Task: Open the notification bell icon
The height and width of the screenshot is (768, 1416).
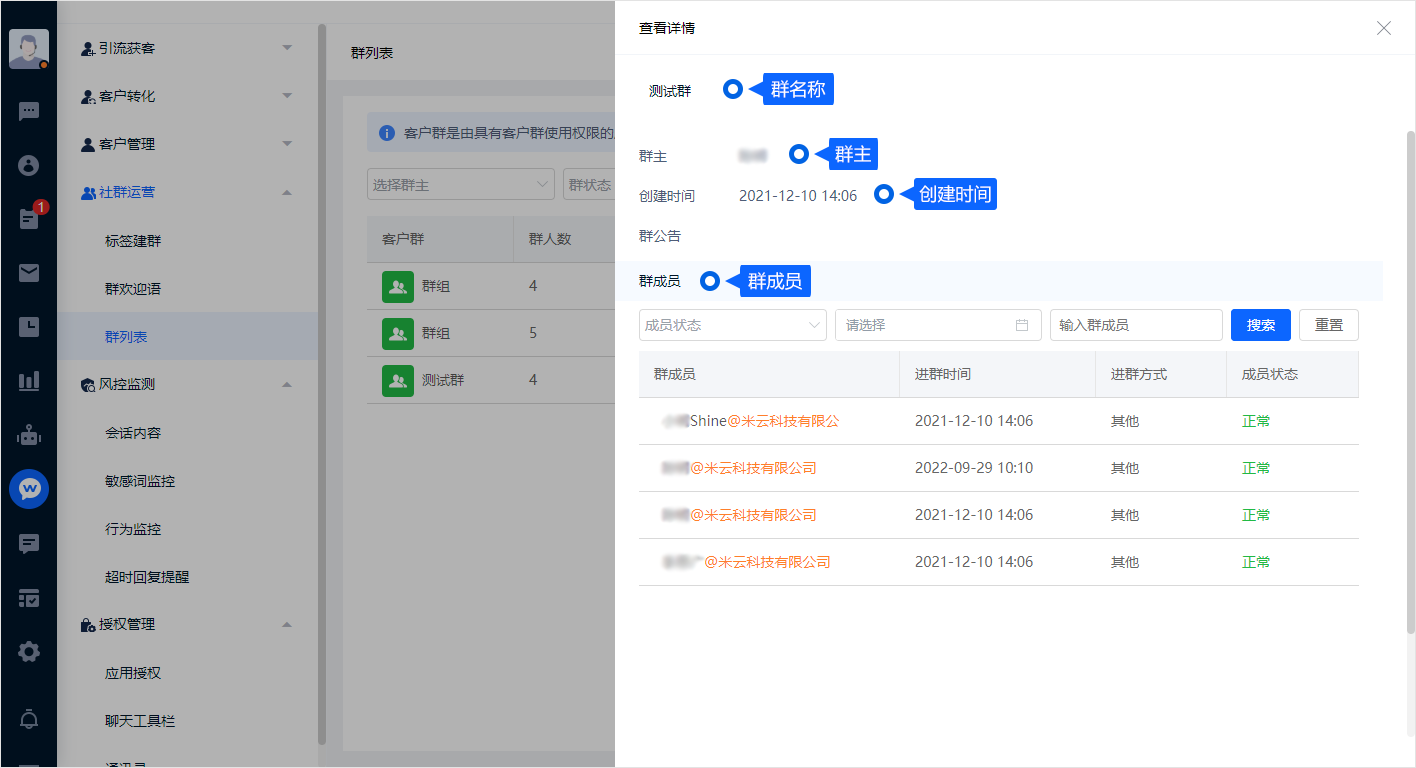Action: [29, 719]
